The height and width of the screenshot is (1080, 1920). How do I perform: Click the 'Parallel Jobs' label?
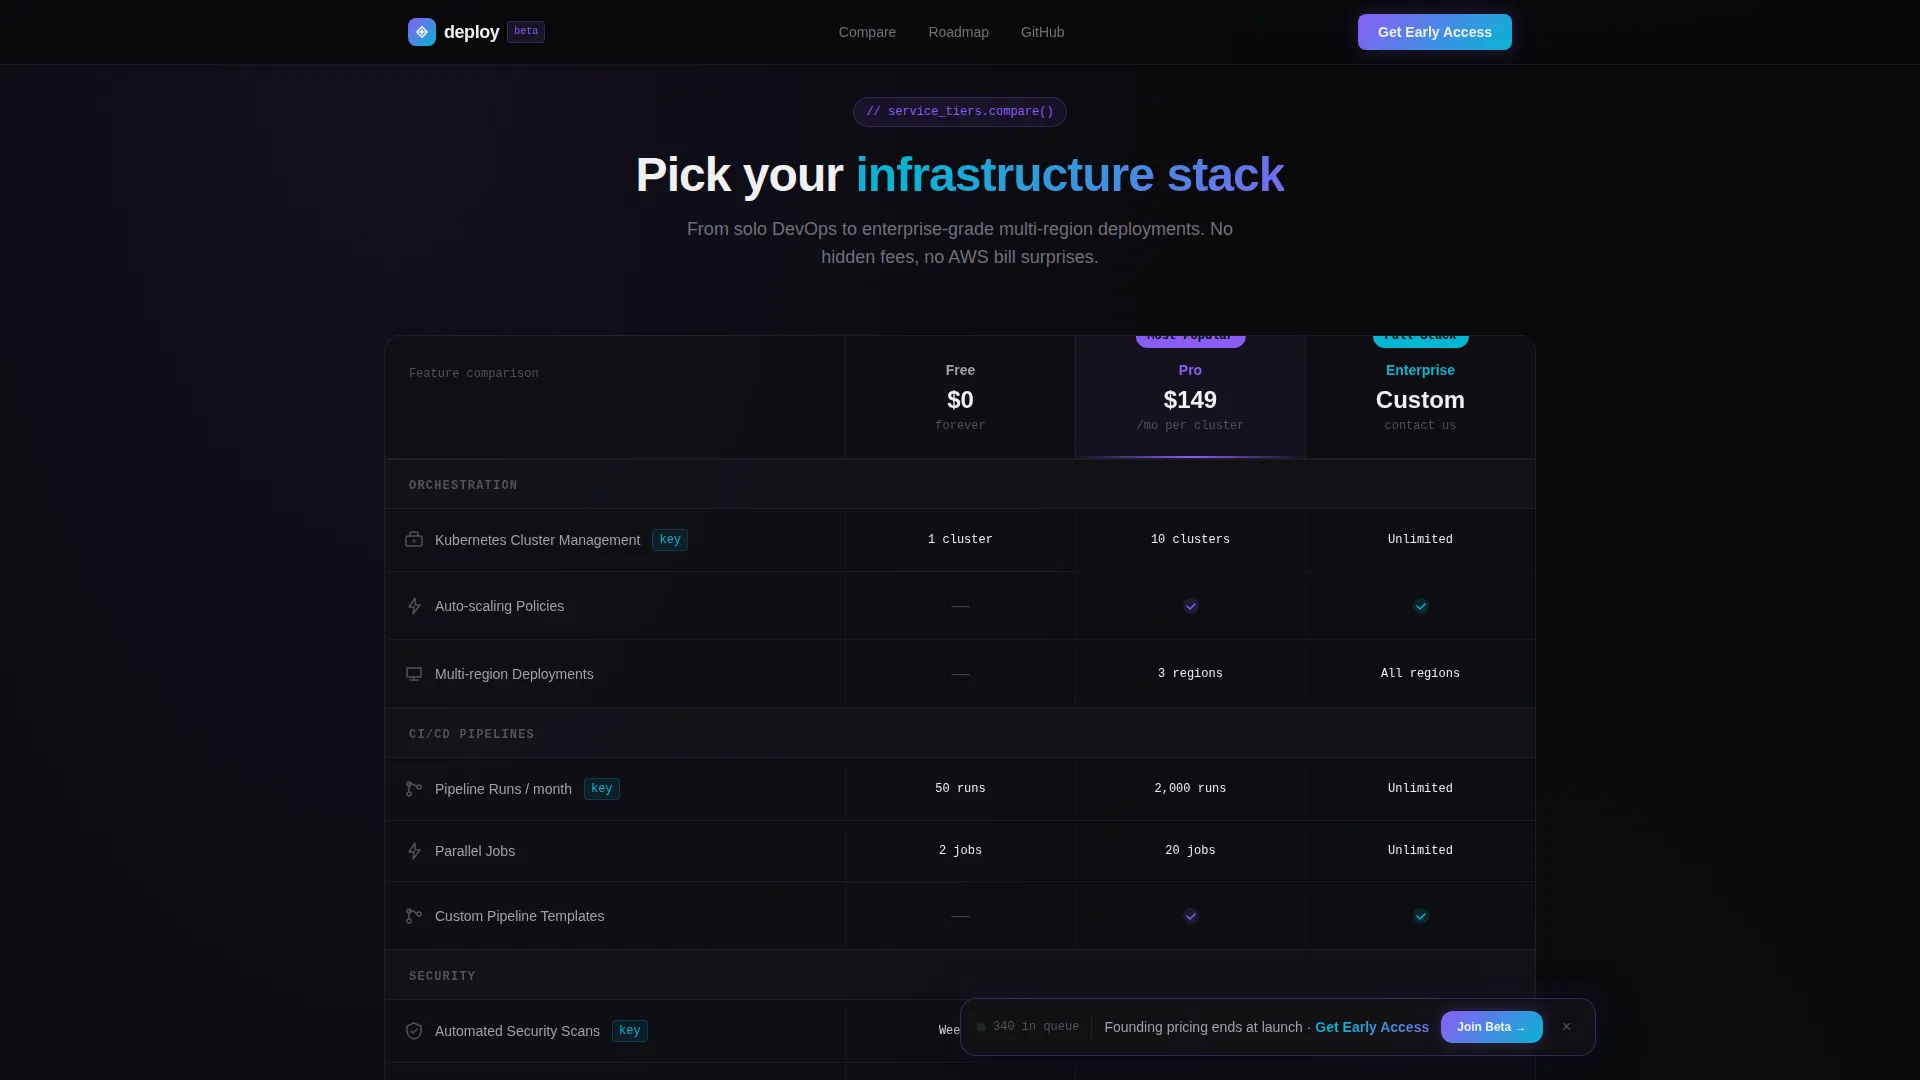(x=475, y=851)
